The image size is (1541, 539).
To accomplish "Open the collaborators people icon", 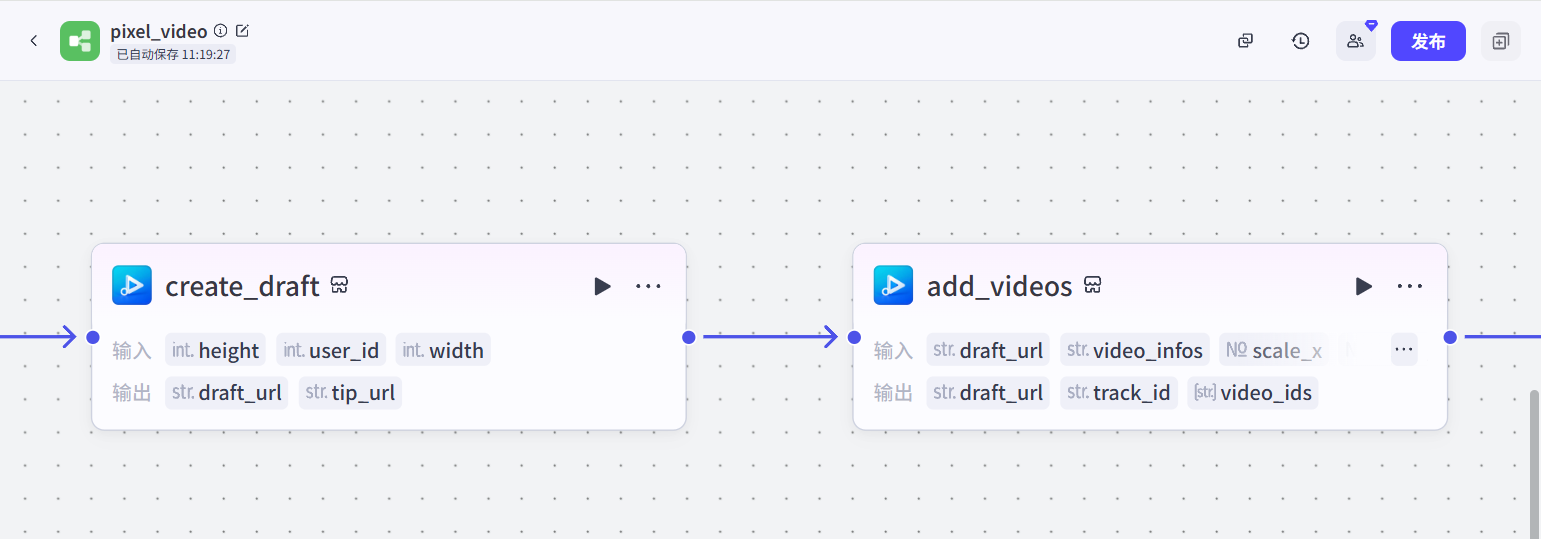I will [1356, 41].
